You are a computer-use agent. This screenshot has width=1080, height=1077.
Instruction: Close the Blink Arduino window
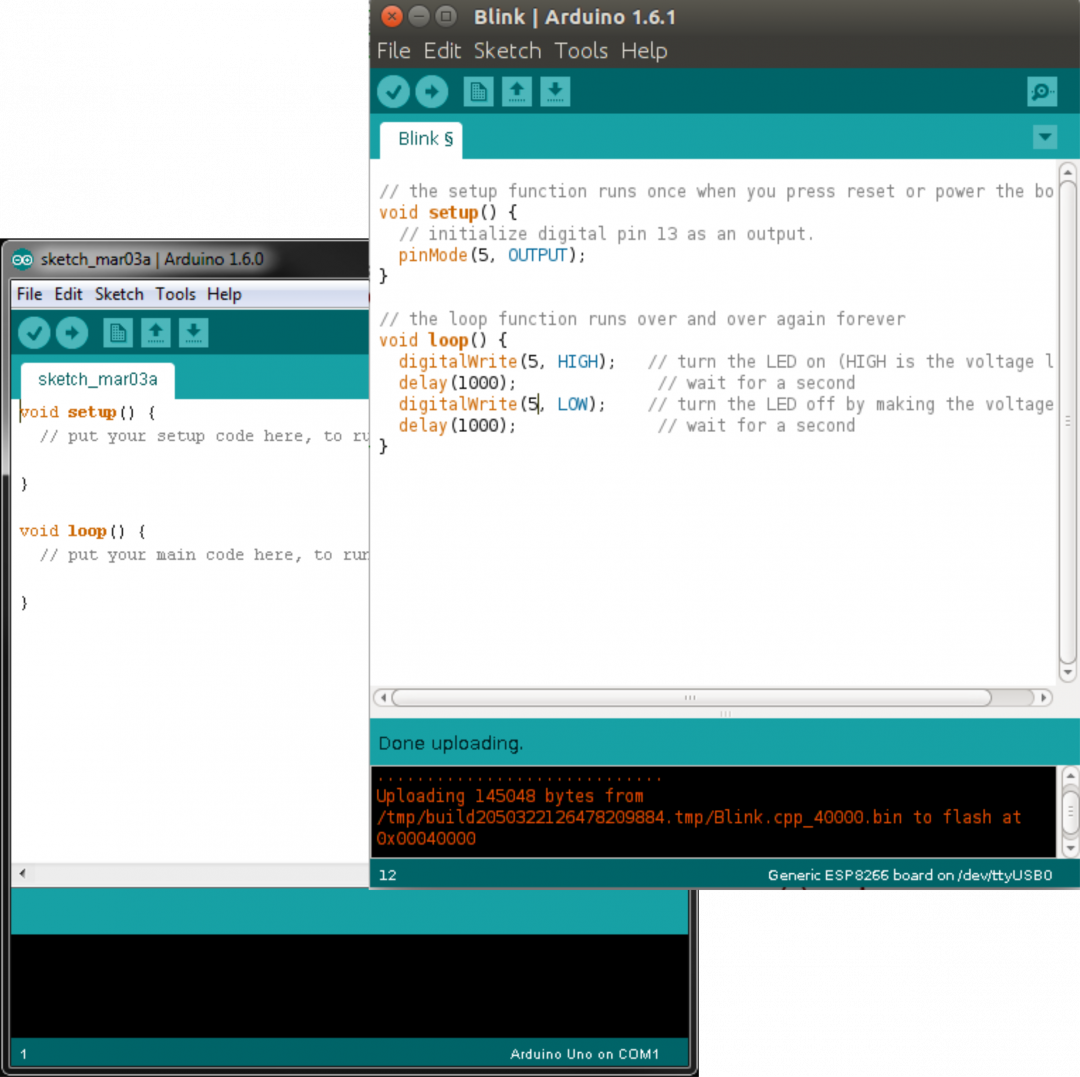tap(392, 16)
